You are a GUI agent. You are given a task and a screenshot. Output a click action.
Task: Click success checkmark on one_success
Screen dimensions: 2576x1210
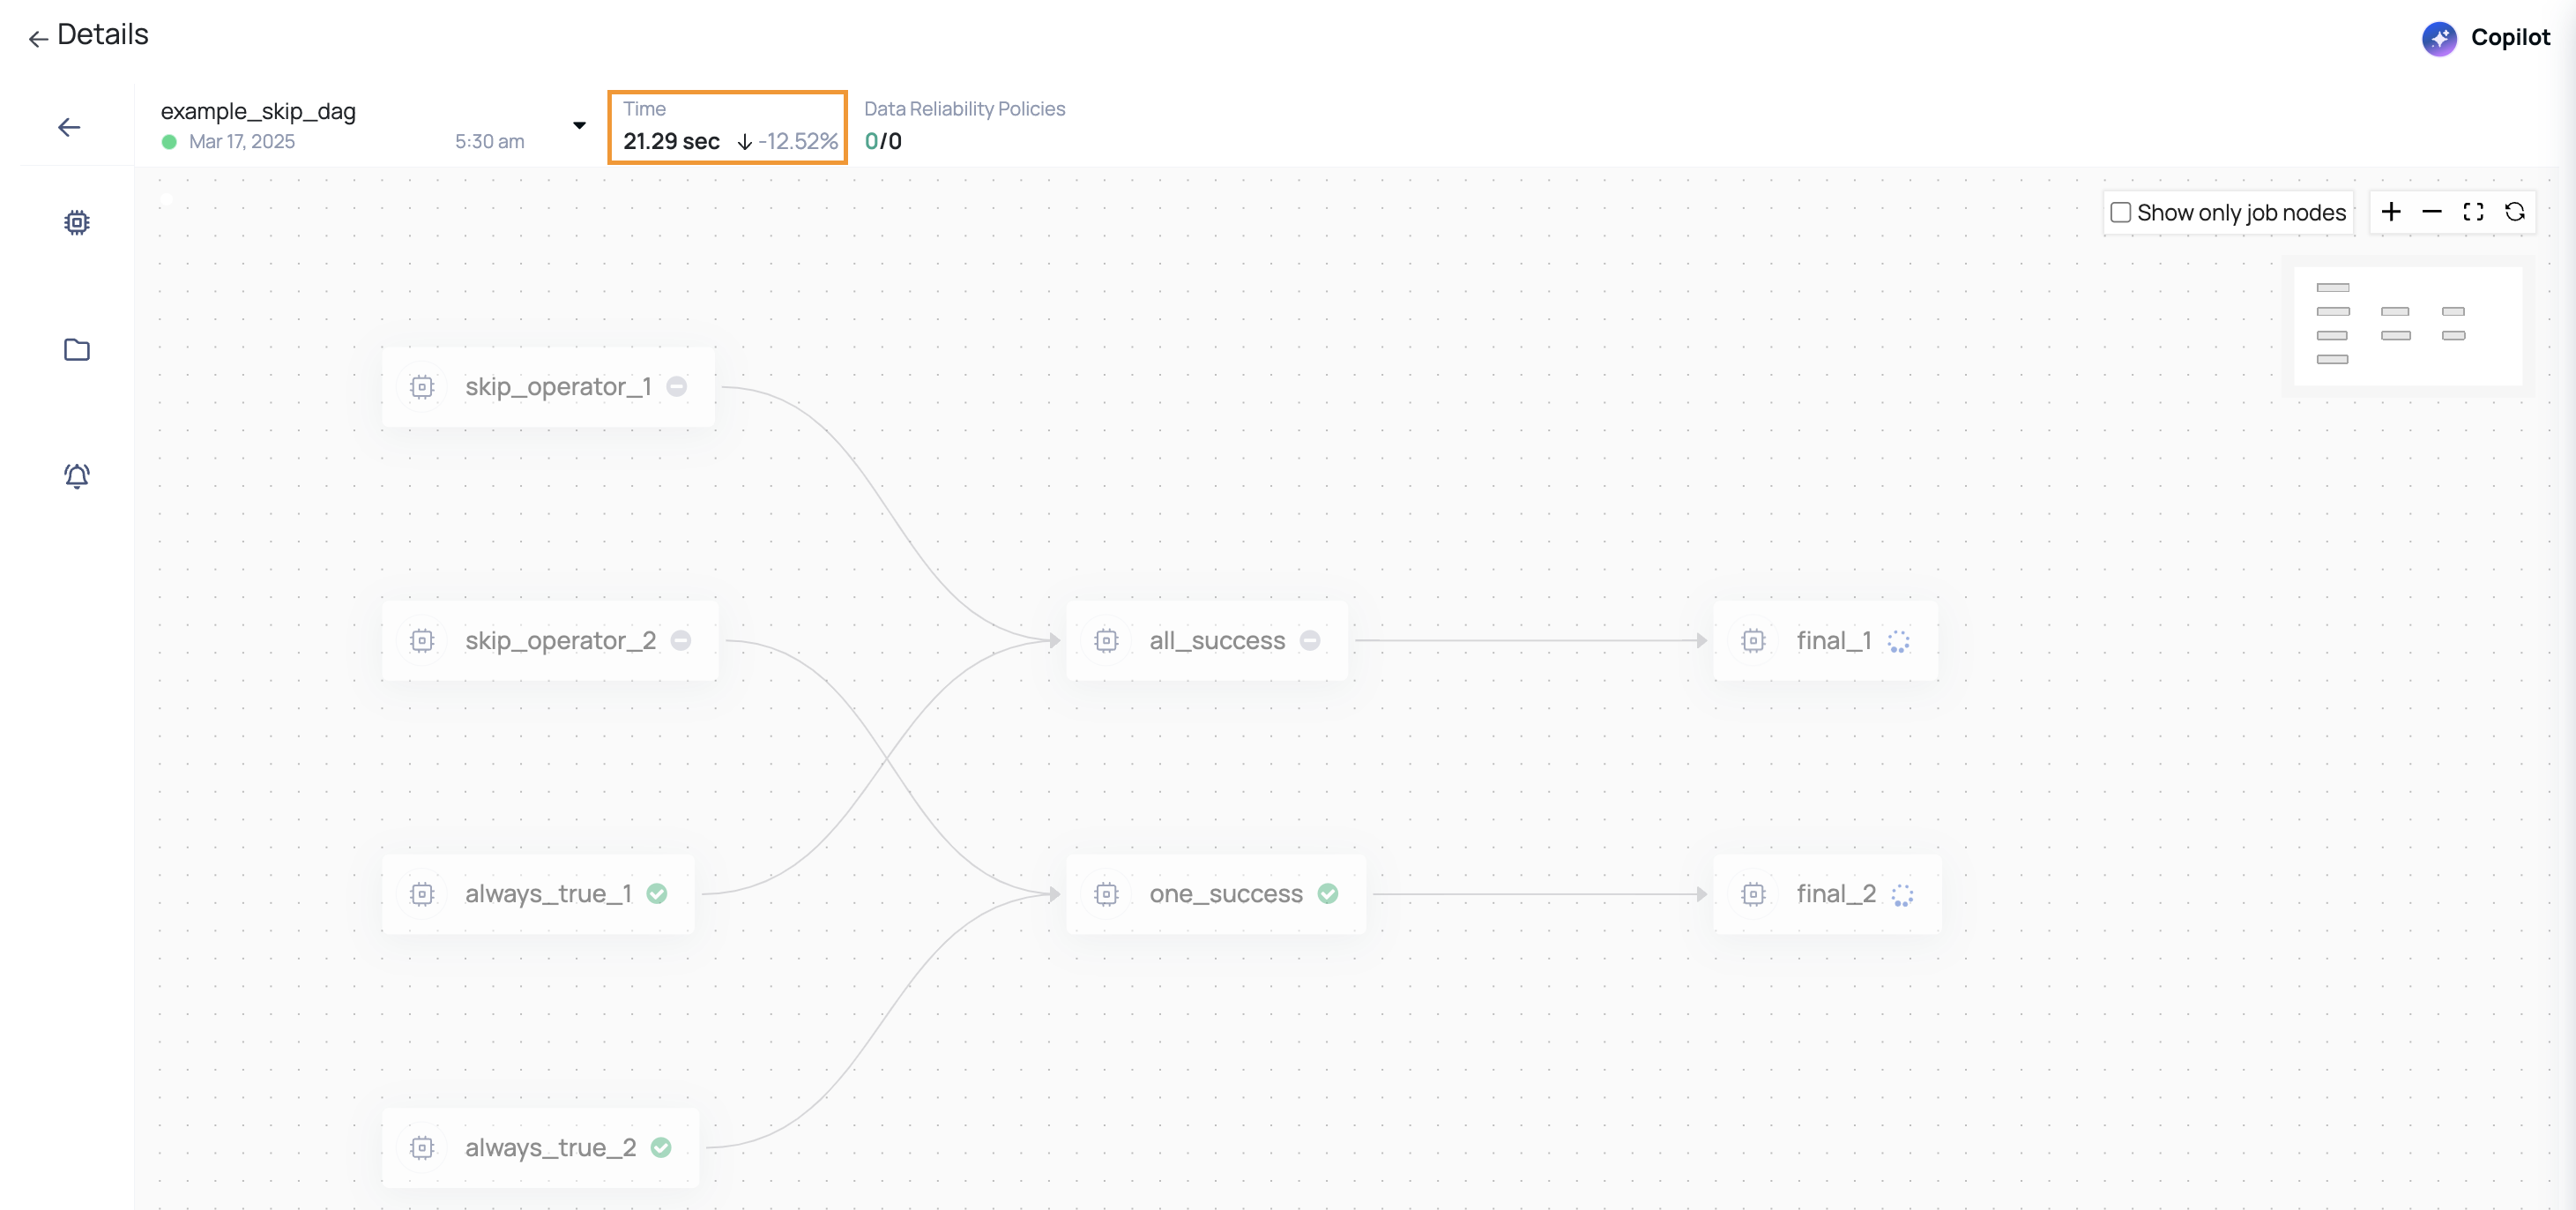tap(1328, 893)
